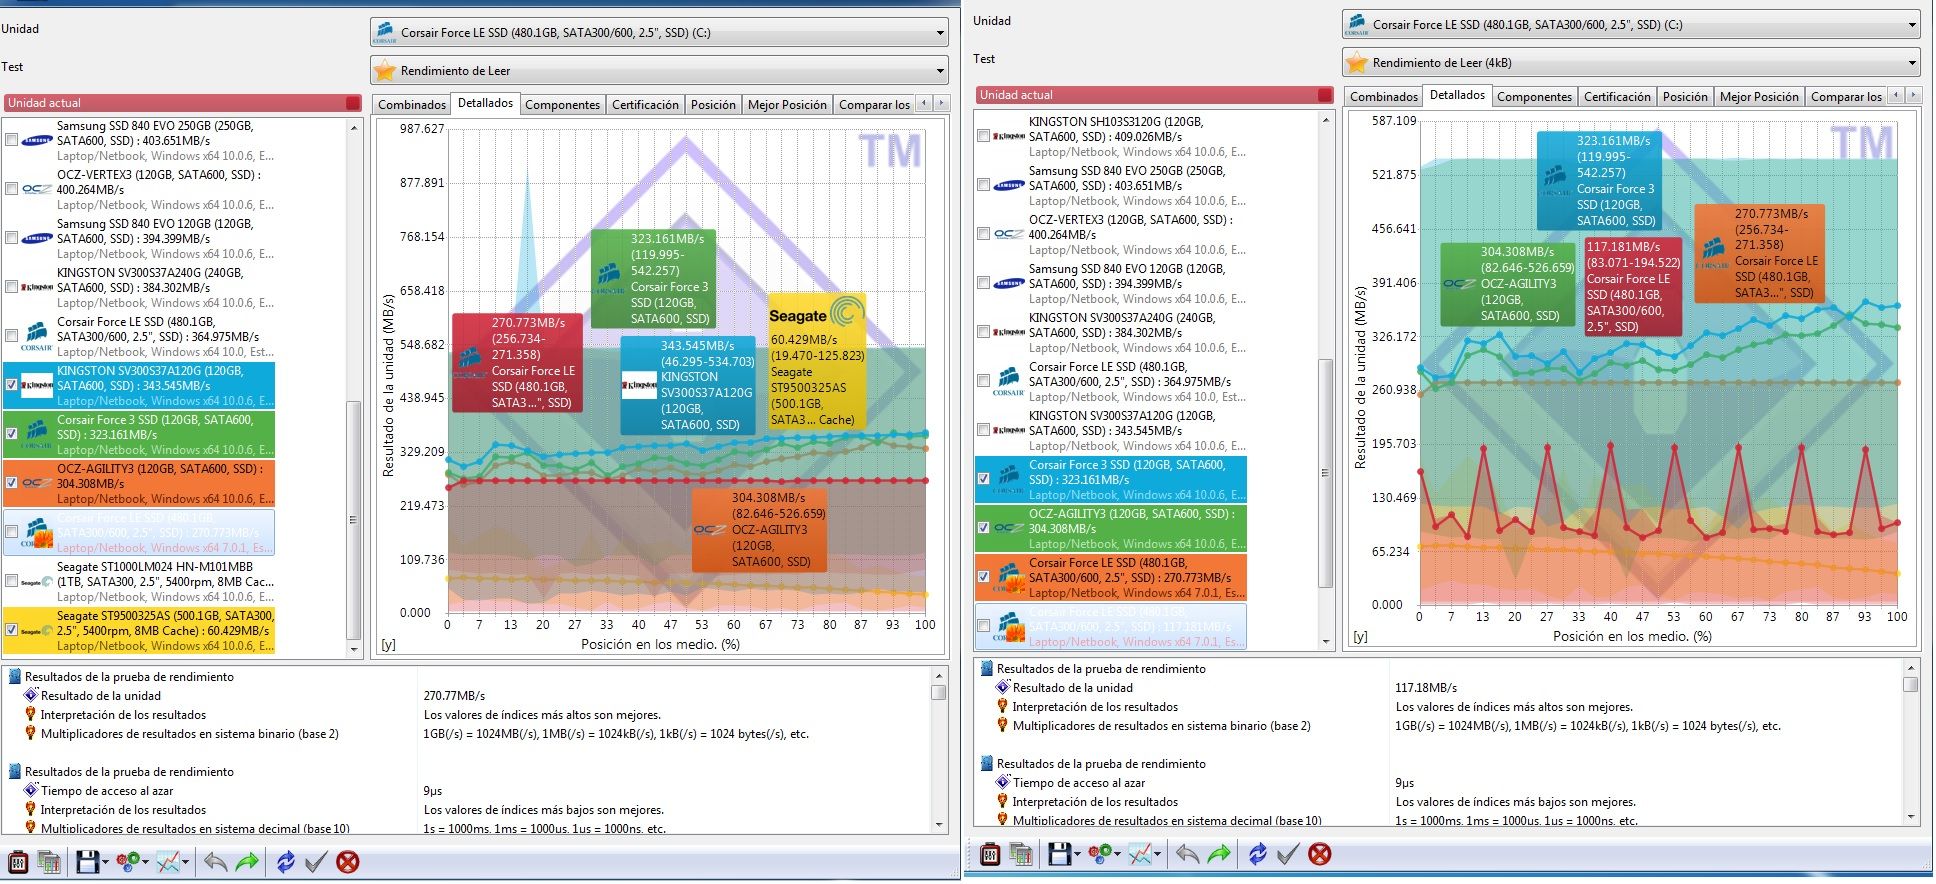Click the left results list's scrollbar down arrow

pyautogui.click(x=353, y=649)
